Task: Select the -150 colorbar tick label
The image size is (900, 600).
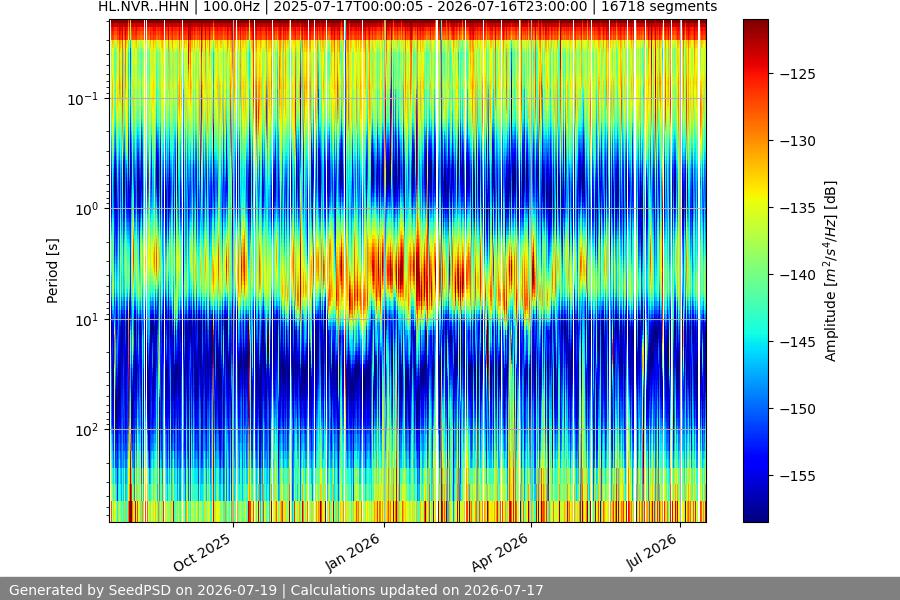Action: click(x=798, y=409)
